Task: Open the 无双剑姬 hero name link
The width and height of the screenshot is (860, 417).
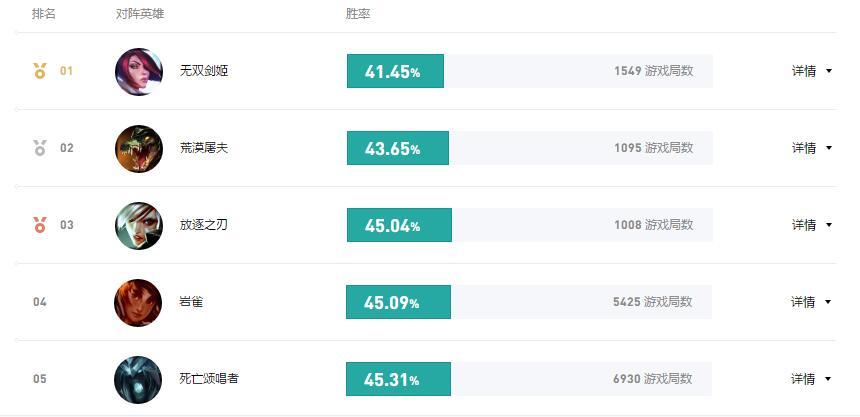Action: (203, 71)
